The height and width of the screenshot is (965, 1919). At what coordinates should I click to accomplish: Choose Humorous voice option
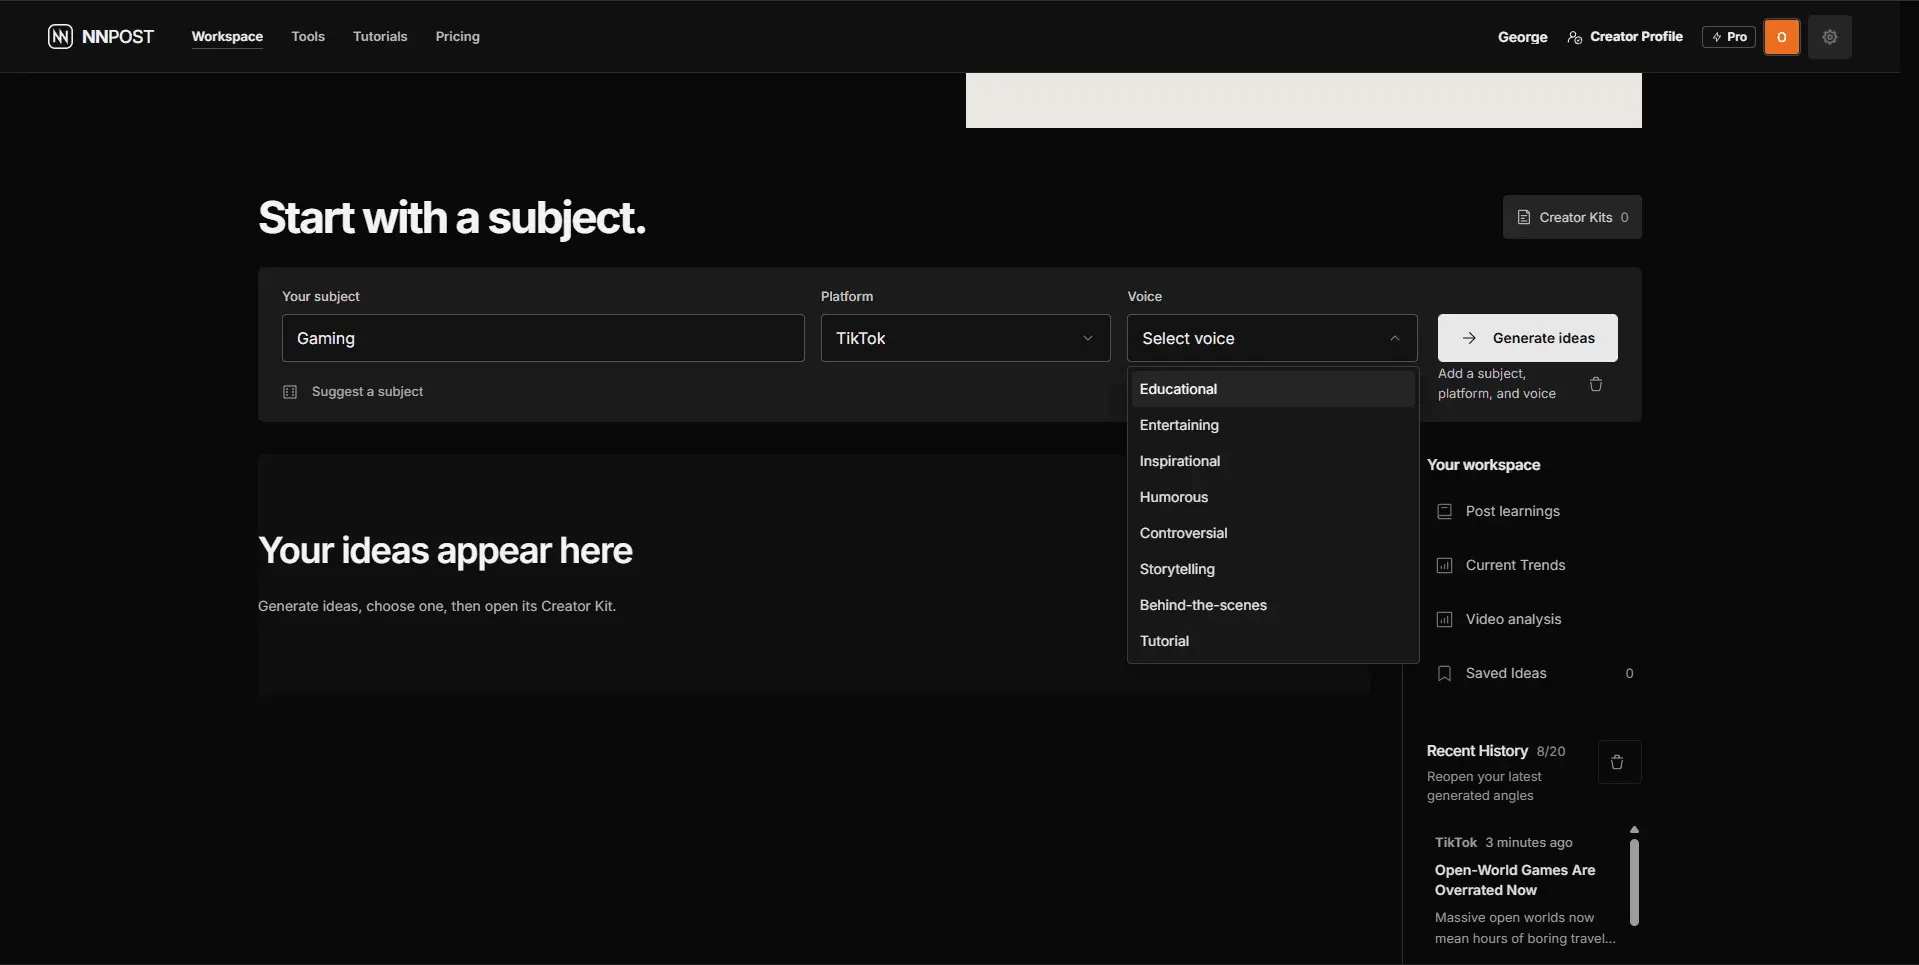click(1272, 497)
